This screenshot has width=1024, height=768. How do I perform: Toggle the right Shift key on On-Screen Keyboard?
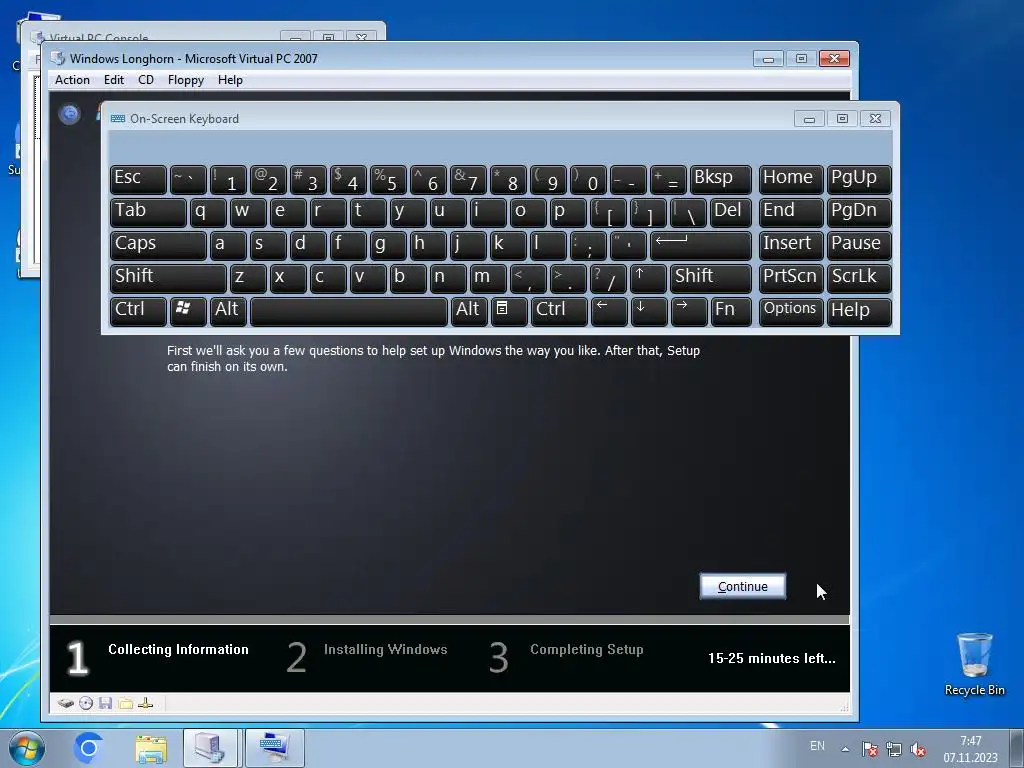pyautogui.click(x=711, y=278)
